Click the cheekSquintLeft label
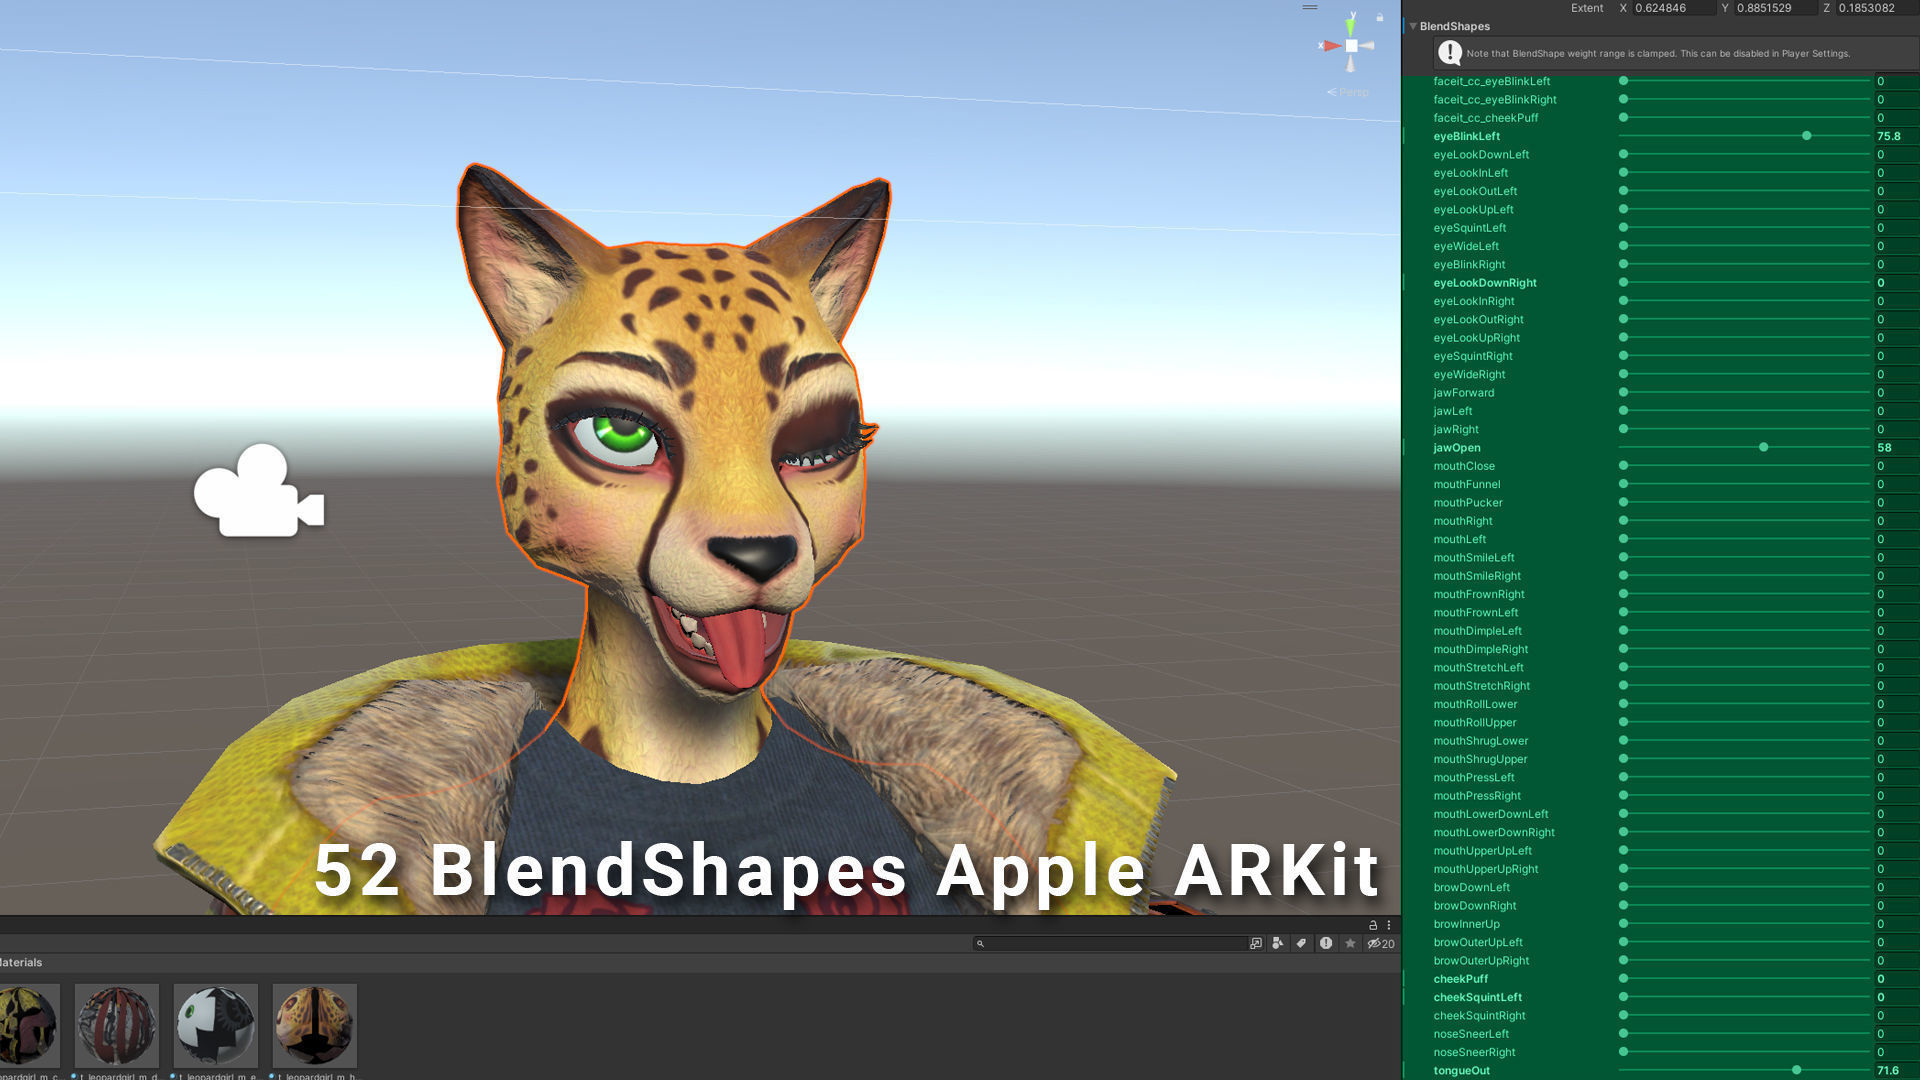 [1478, 998]
